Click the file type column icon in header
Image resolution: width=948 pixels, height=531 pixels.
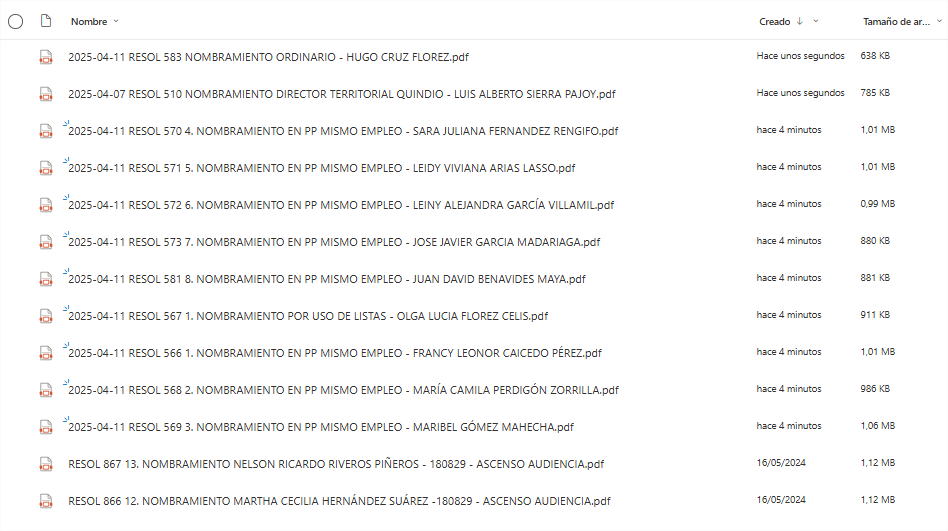click(46, 21)
